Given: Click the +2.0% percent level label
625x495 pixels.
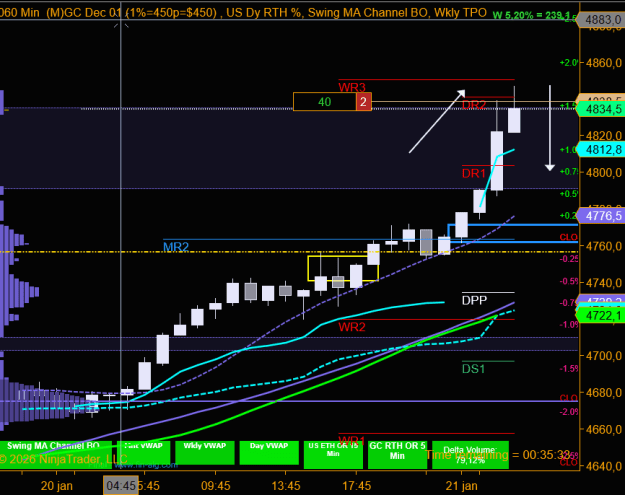Looking at the screenshot, I should click(569, 63).
